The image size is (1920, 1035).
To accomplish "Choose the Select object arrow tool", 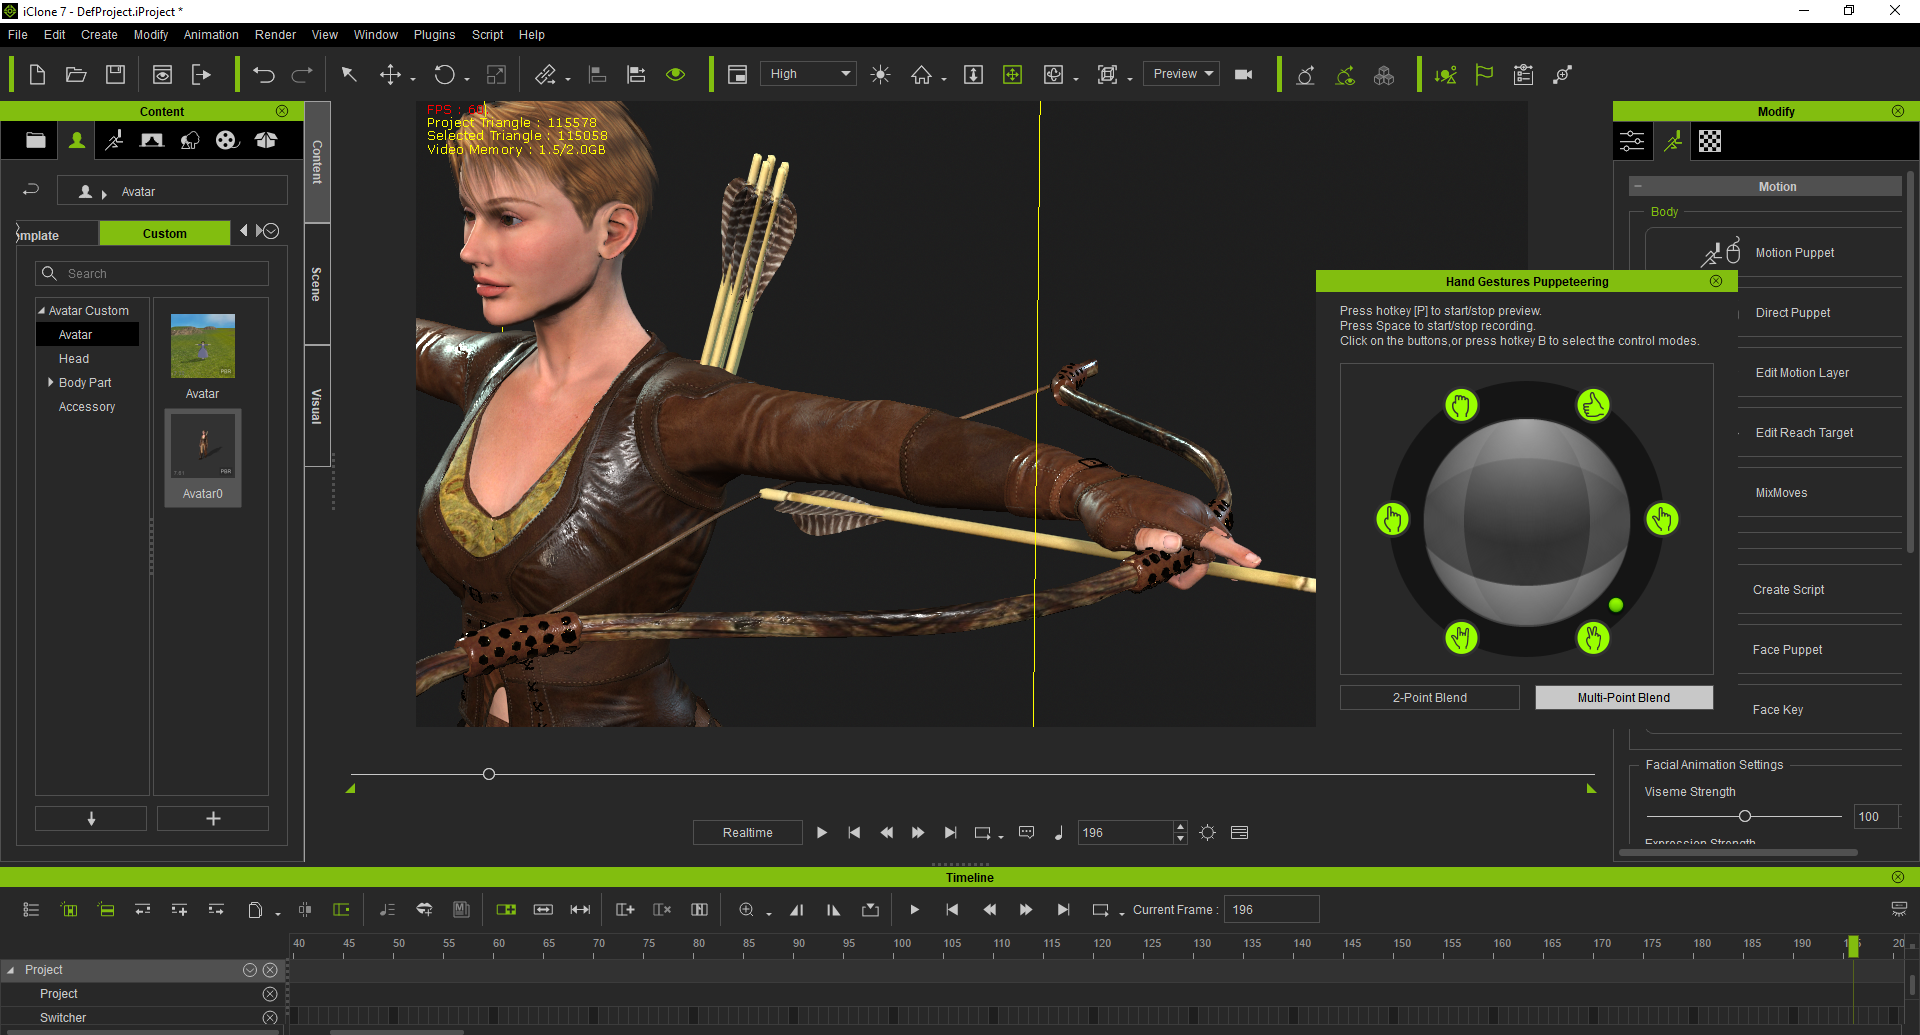I will coord(349,74).
